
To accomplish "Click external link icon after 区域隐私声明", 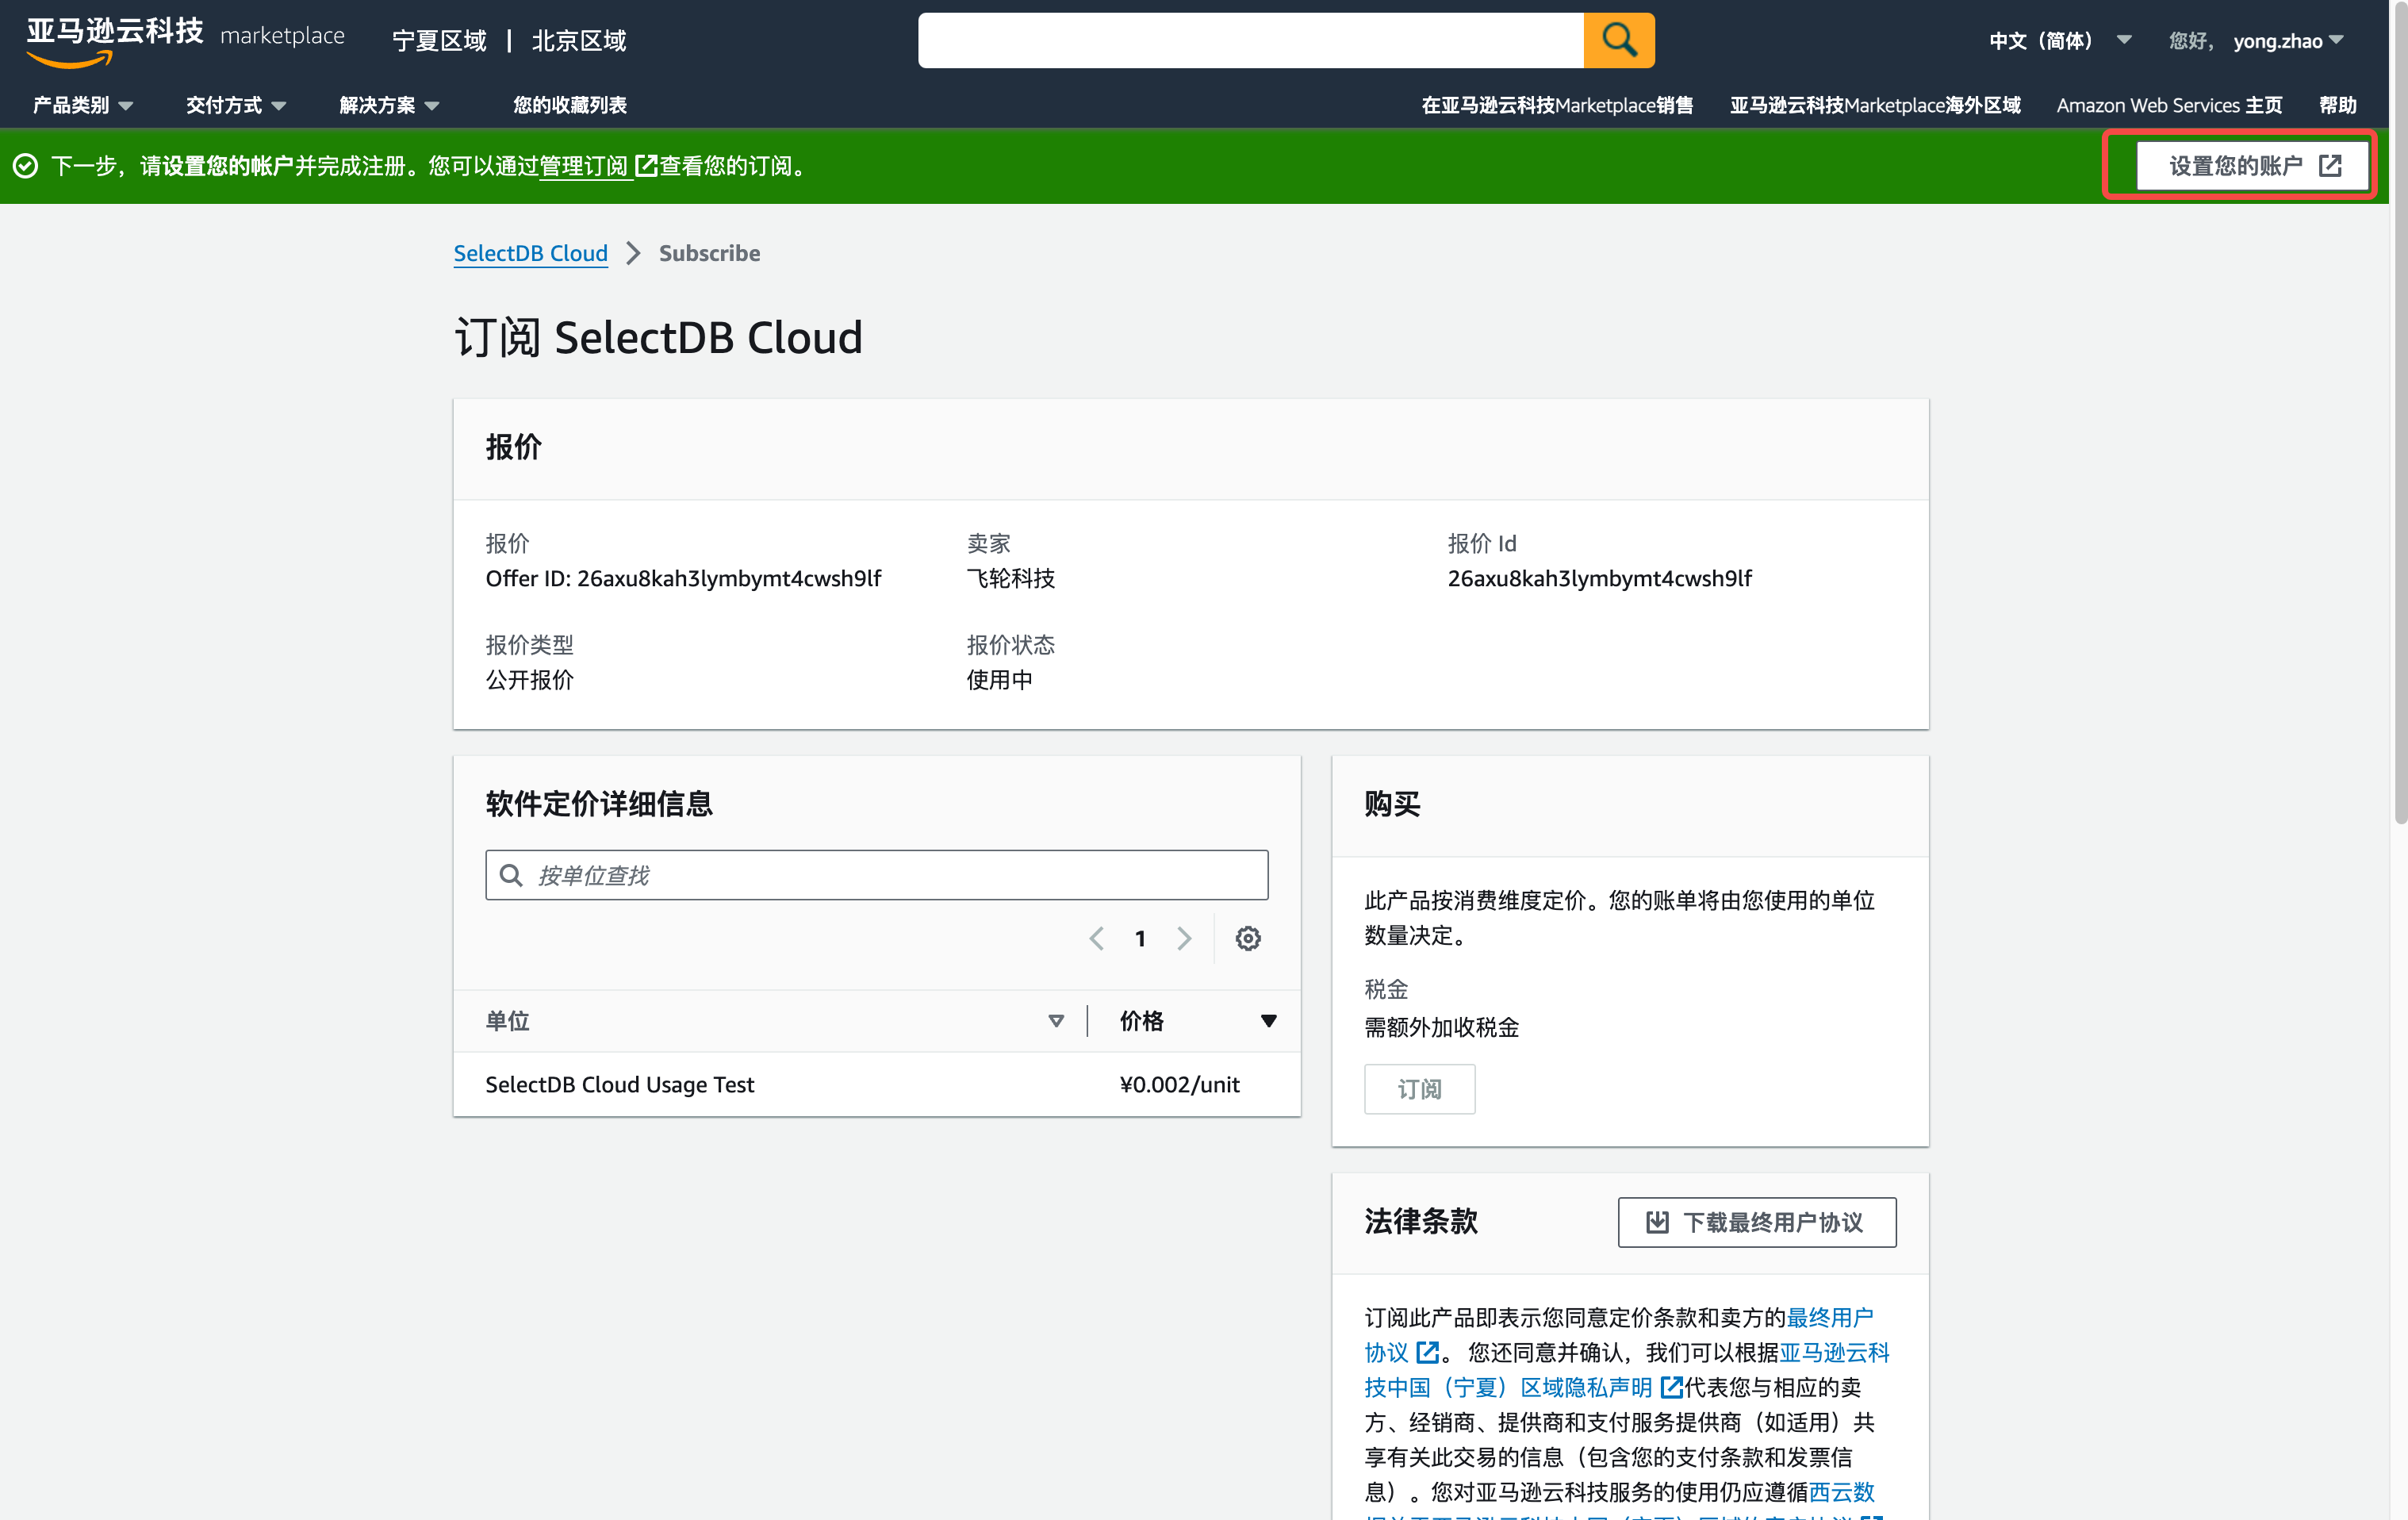I will point(1671,1387).
